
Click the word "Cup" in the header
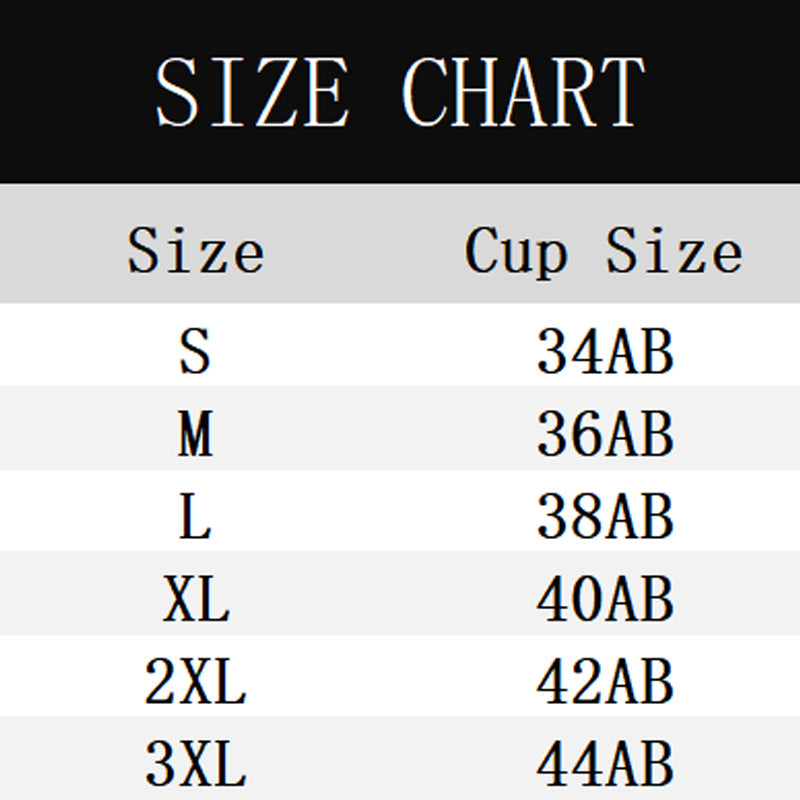(516, 252)
